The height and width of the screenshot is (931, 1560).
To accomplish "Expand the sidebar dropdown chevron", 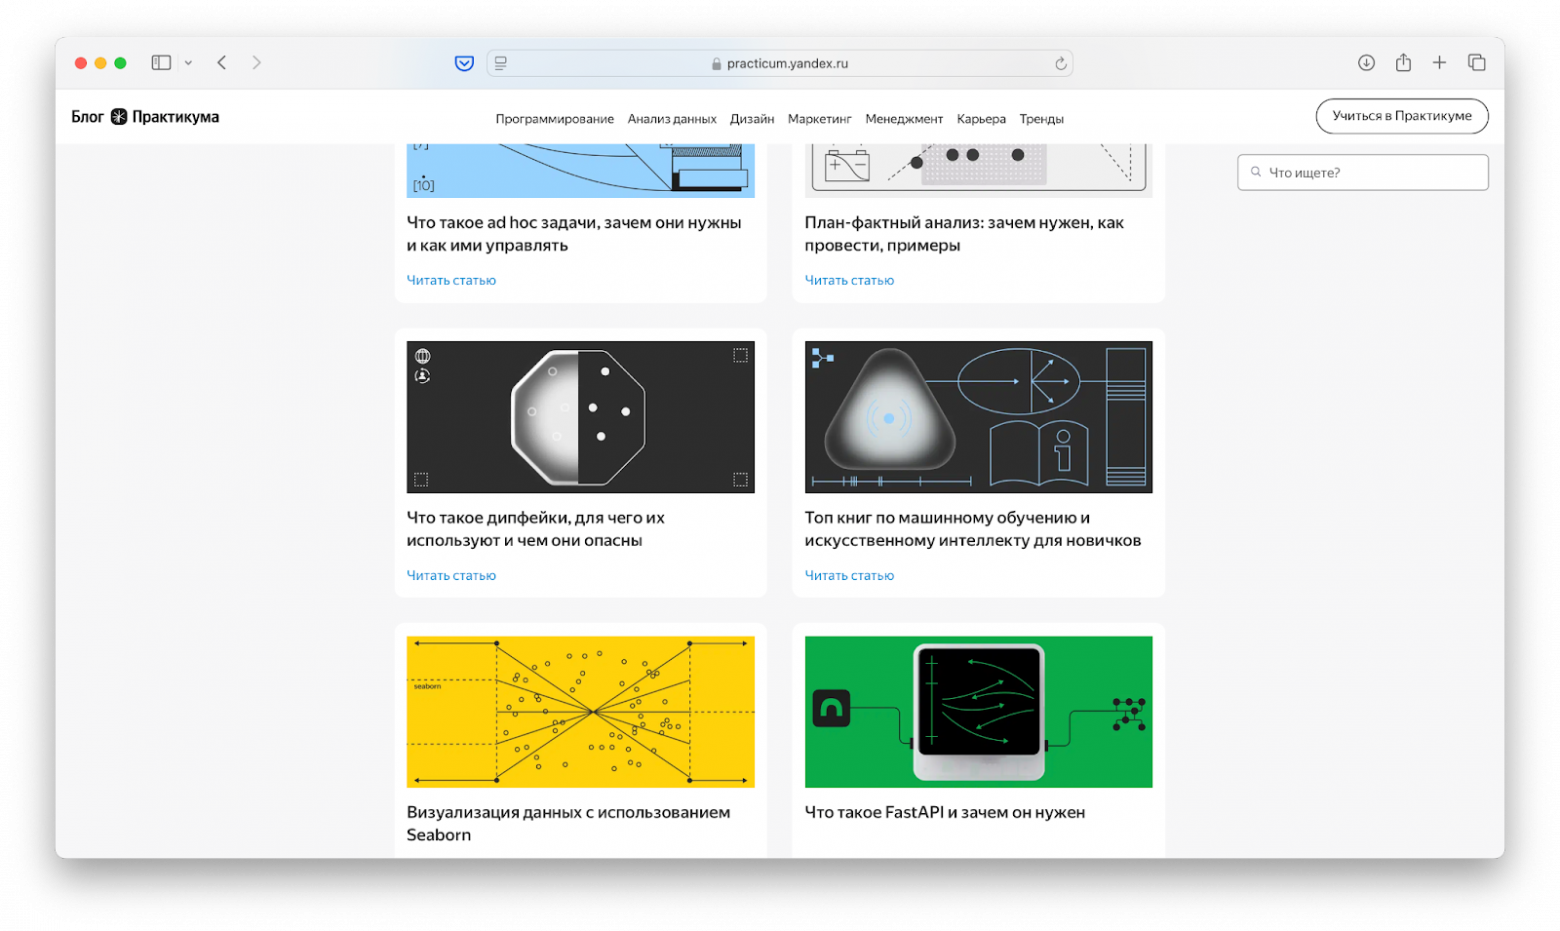I will coord(188,63).
